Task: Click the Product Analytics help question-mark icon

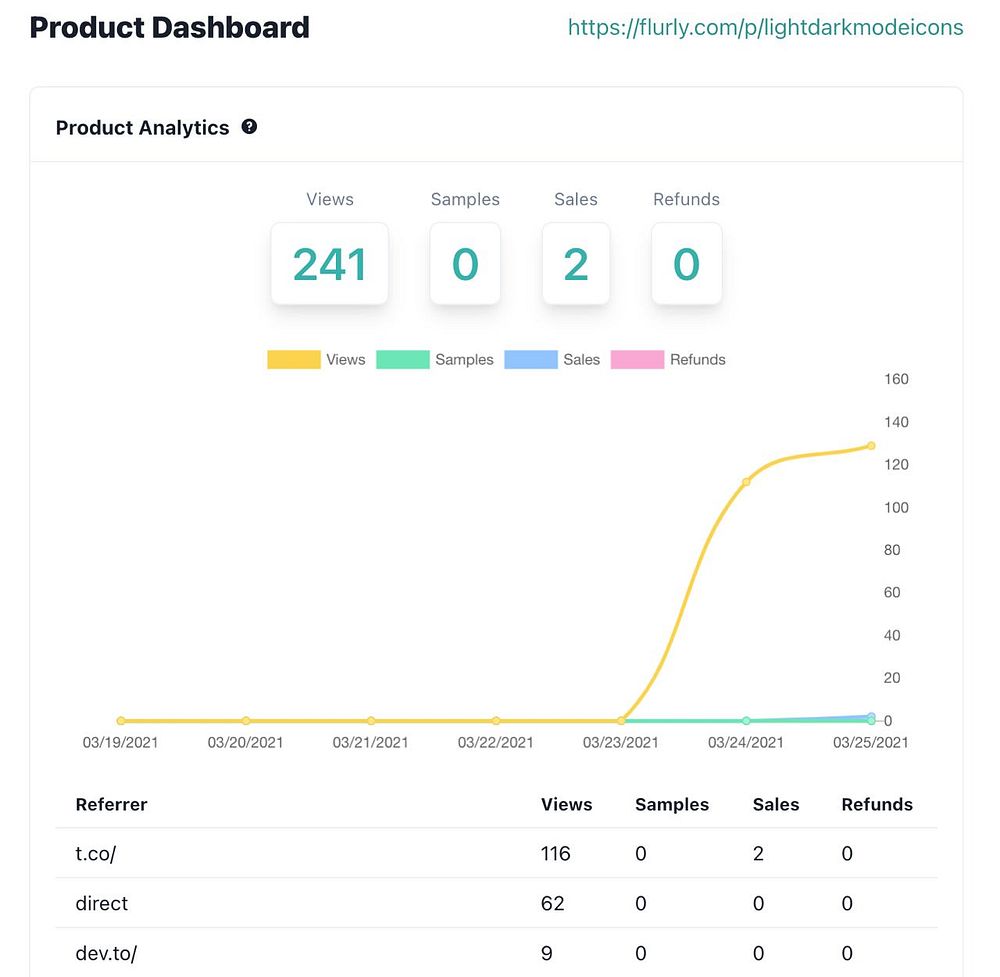Action: (x=249, y=127)
